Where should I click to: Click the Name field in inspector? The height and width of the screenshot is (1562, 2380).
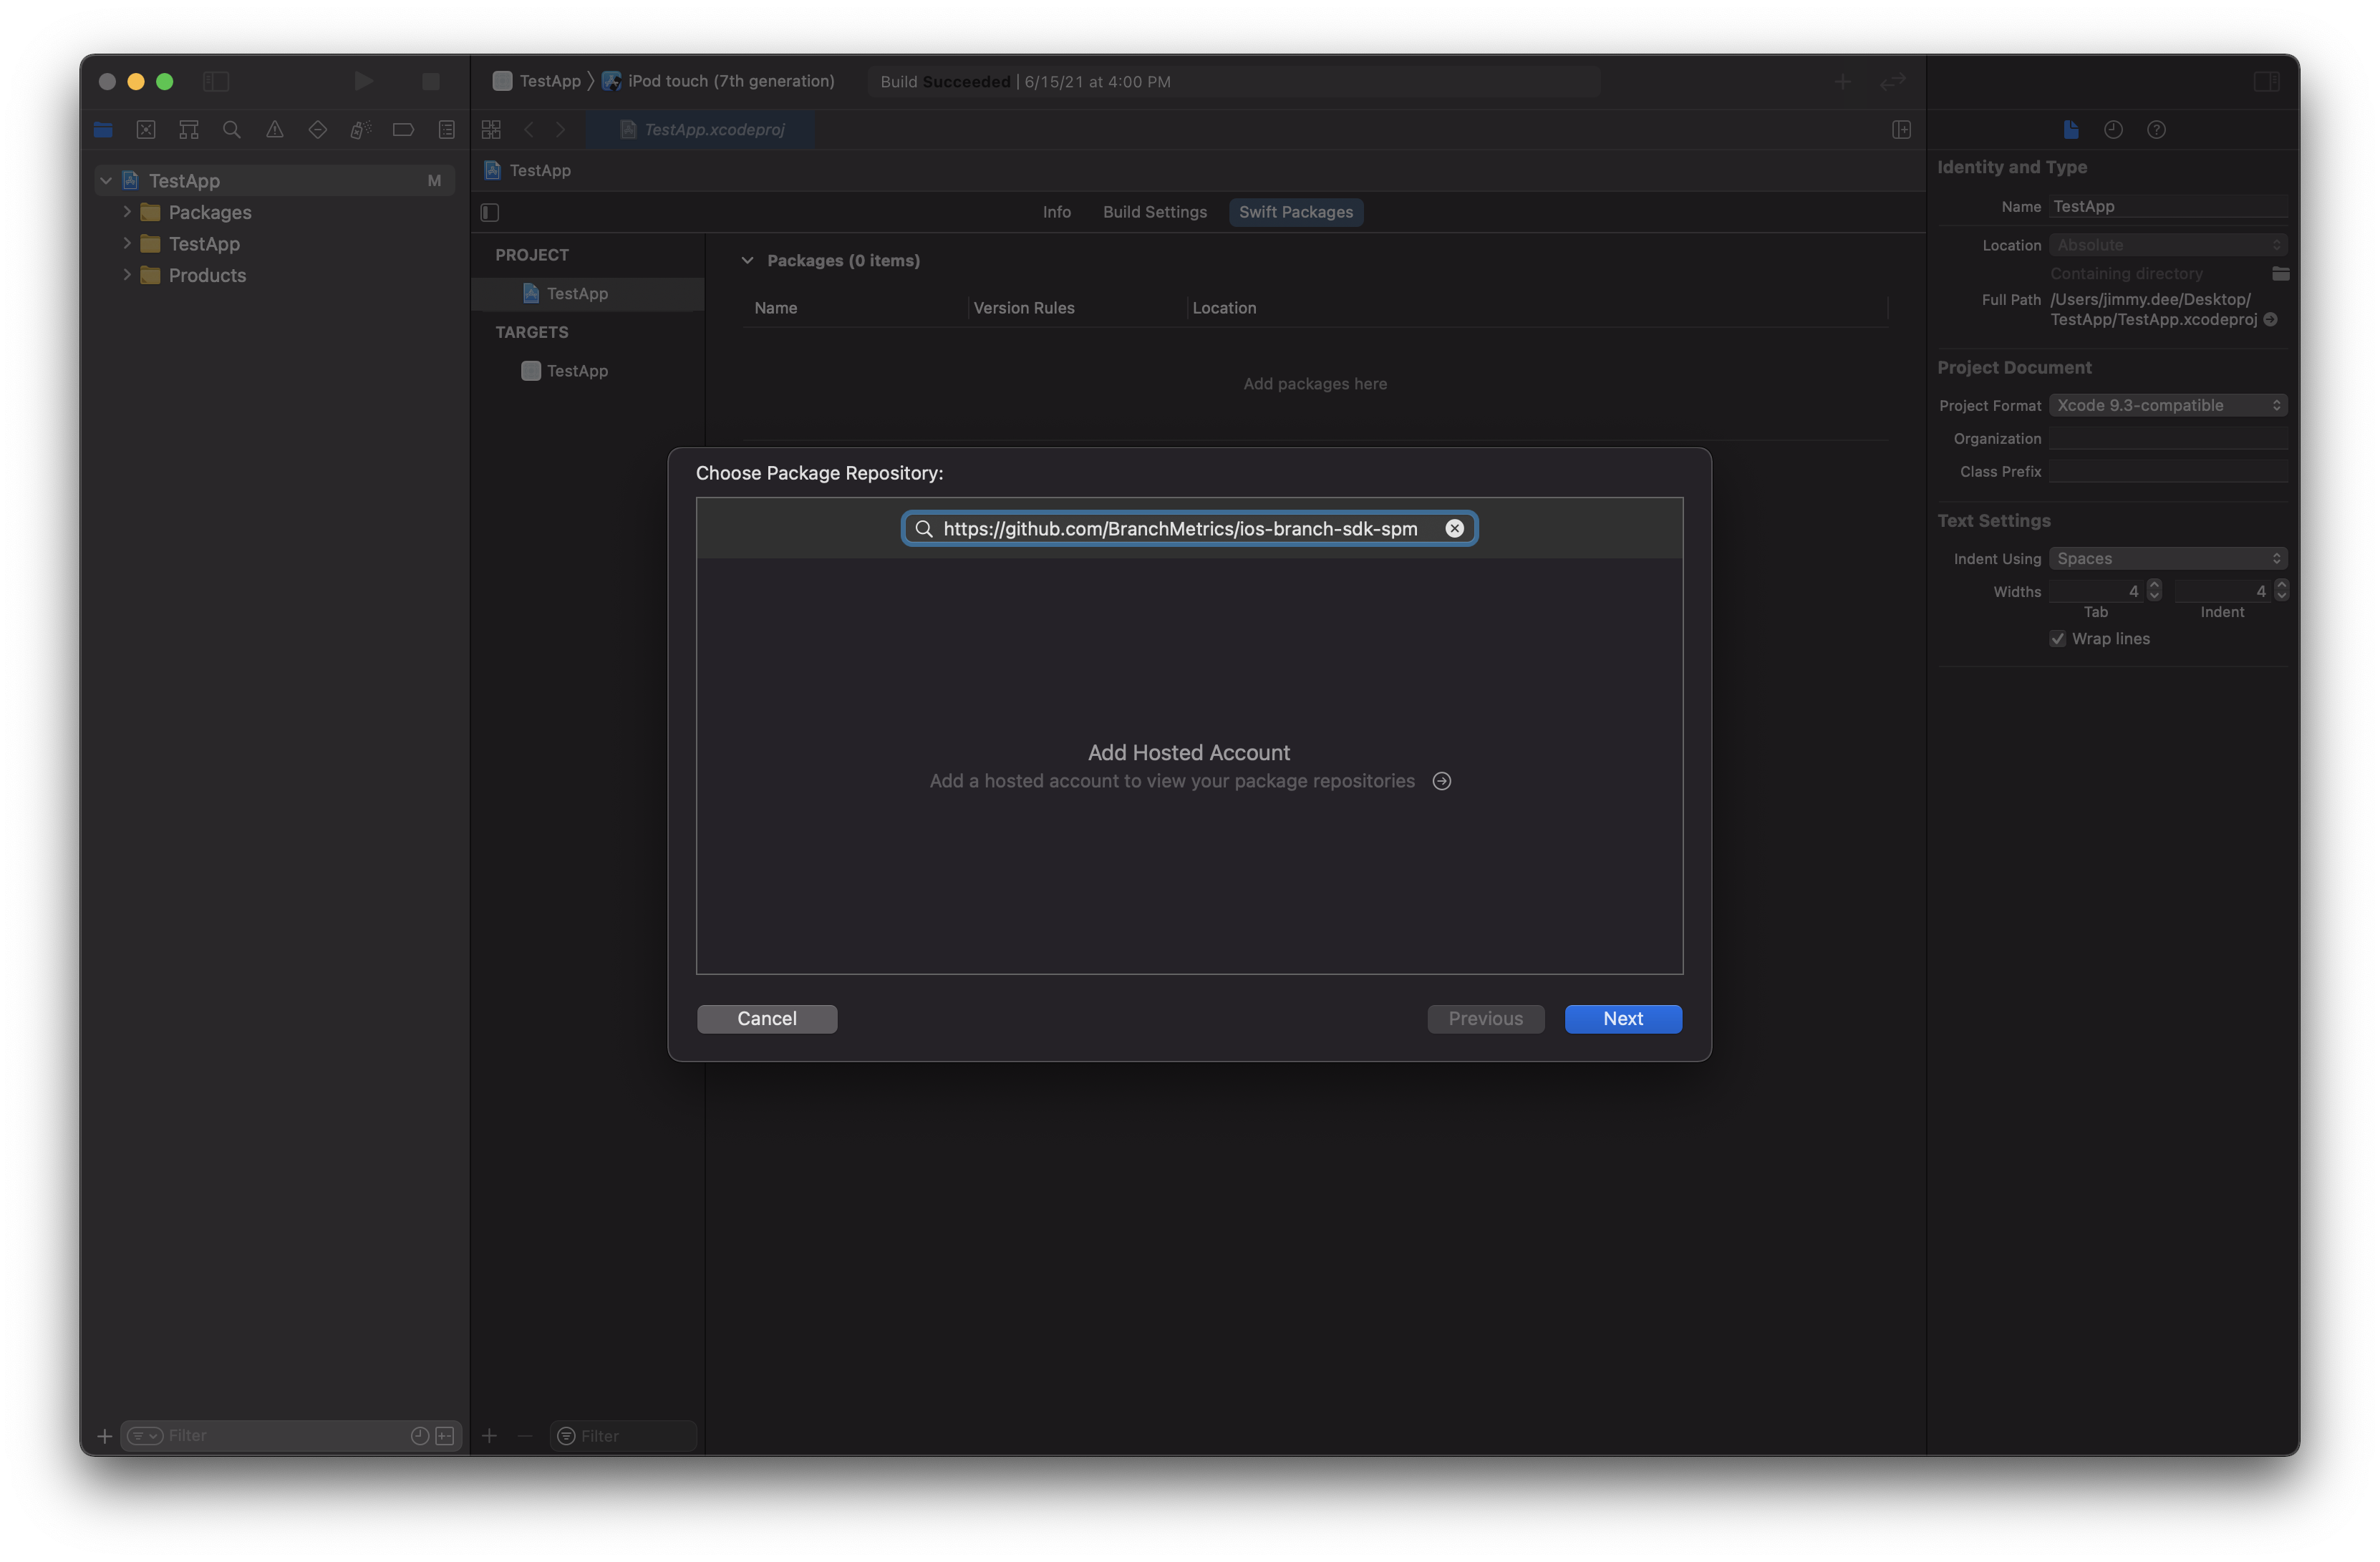pyautogui.click(x=2168, y=207)
